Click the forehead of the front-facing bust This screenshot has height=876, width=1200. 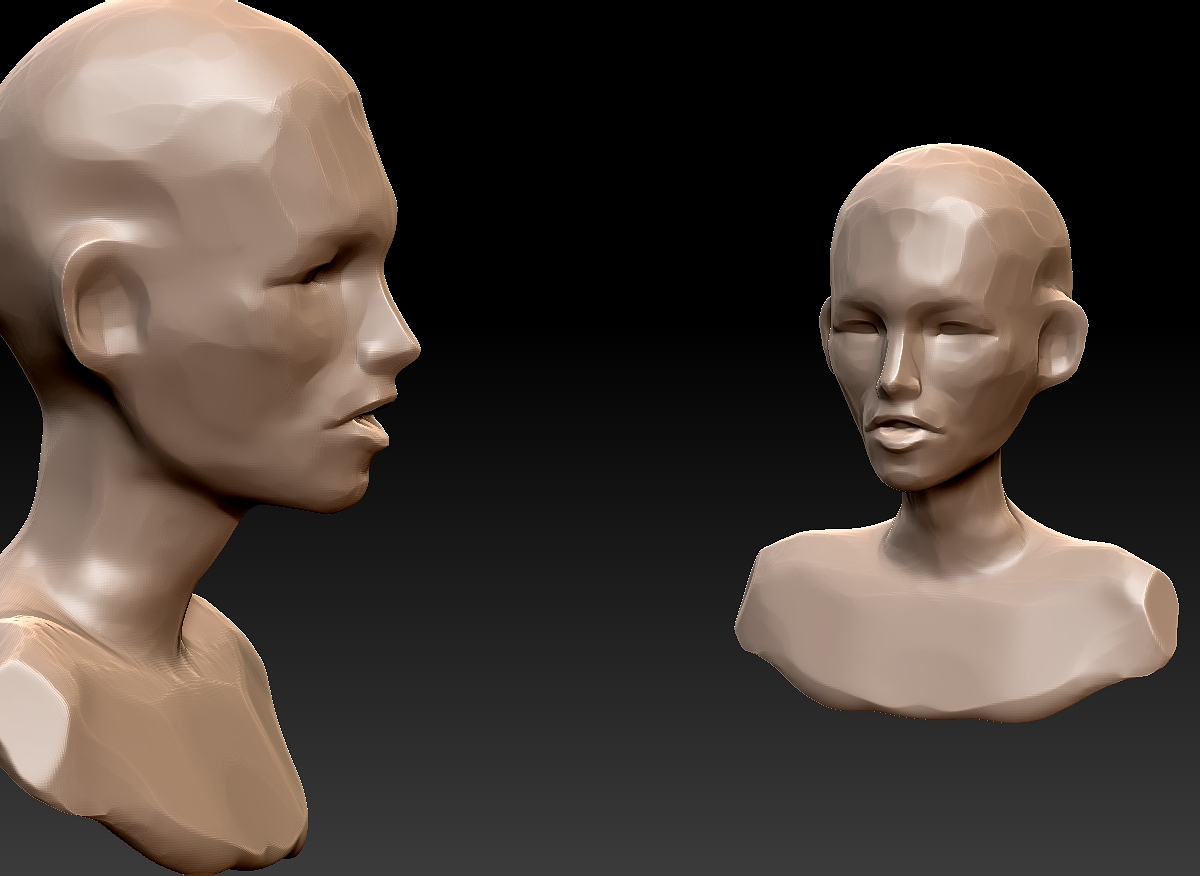[x=923, y=254]
